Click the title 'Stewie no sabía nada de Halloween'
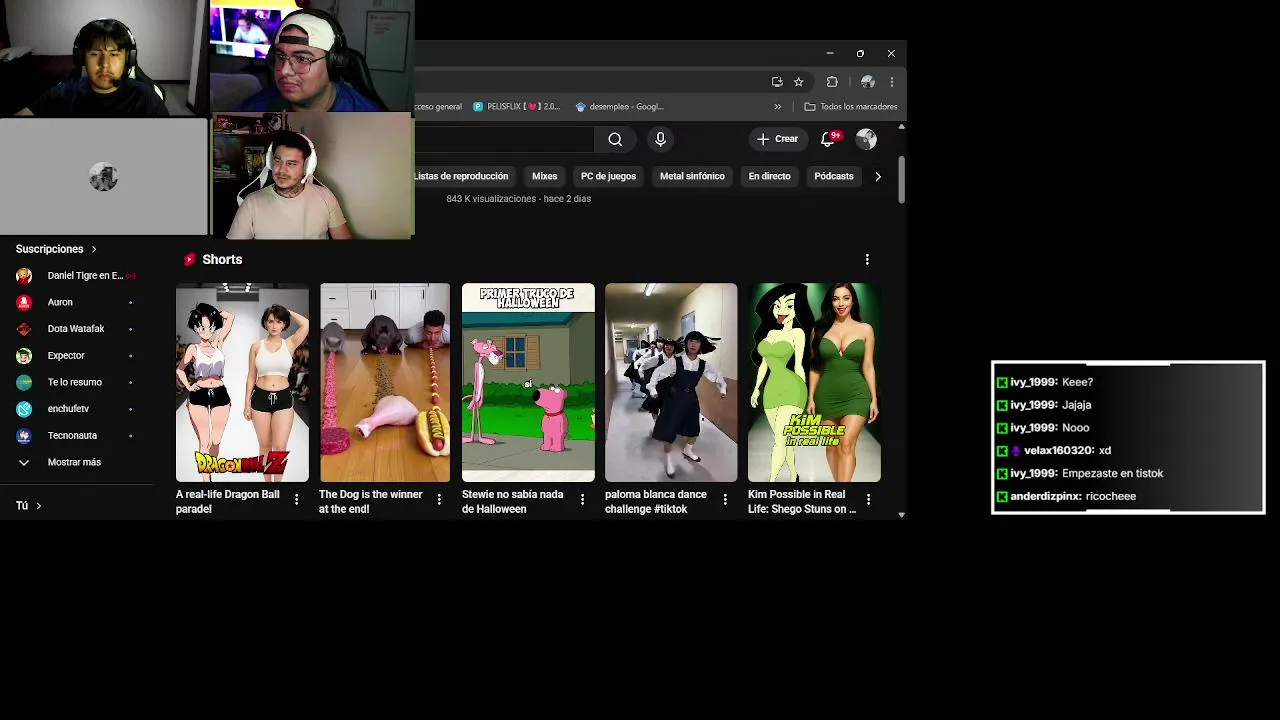Viewport: 1280px width, 720px height. click(x=513, y=501)
